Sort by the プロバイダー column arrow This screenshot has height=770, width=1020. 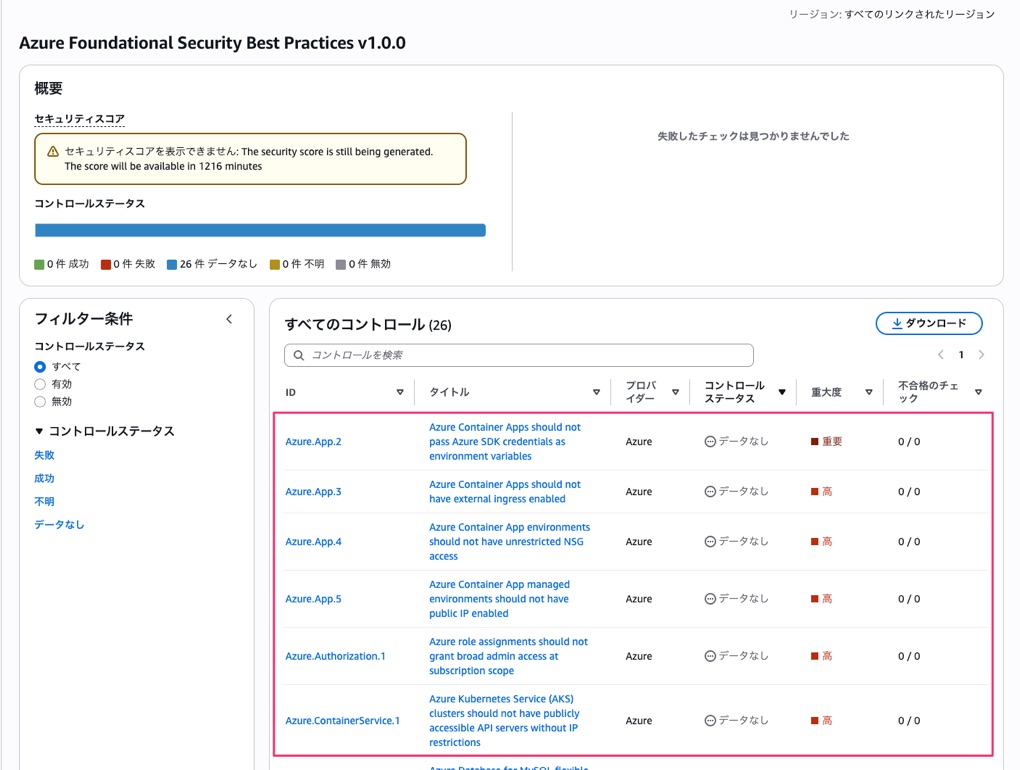pos(675,392)
